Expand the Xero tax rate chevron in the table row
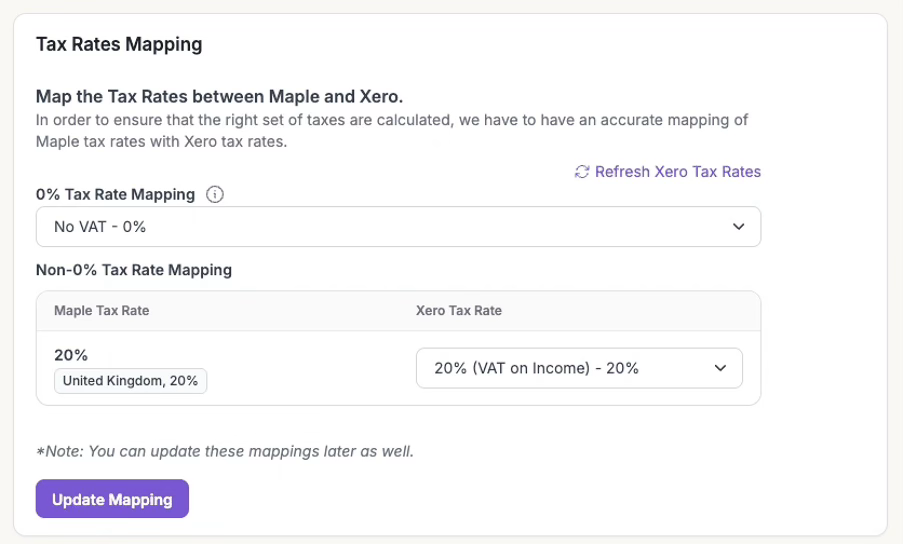The width and height of the screenshot is (903, 544). click(720, 368)
